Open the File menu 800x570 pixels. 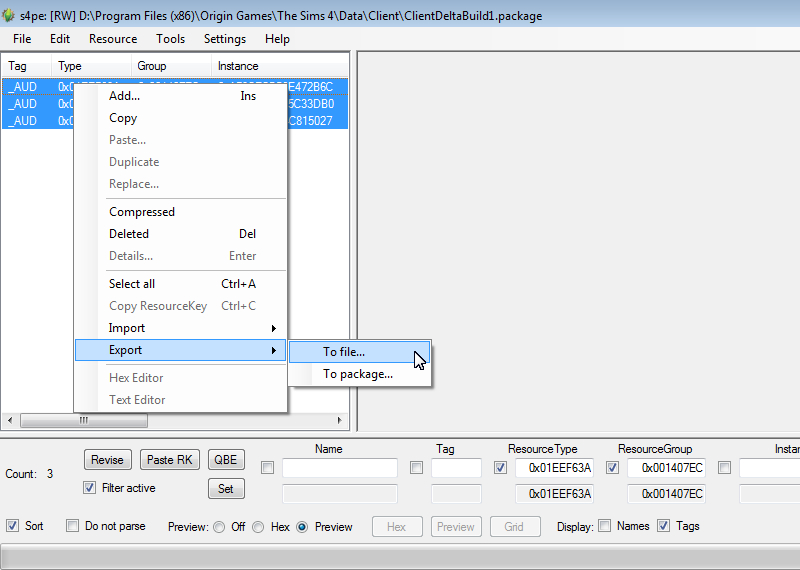tap(22, 39)
